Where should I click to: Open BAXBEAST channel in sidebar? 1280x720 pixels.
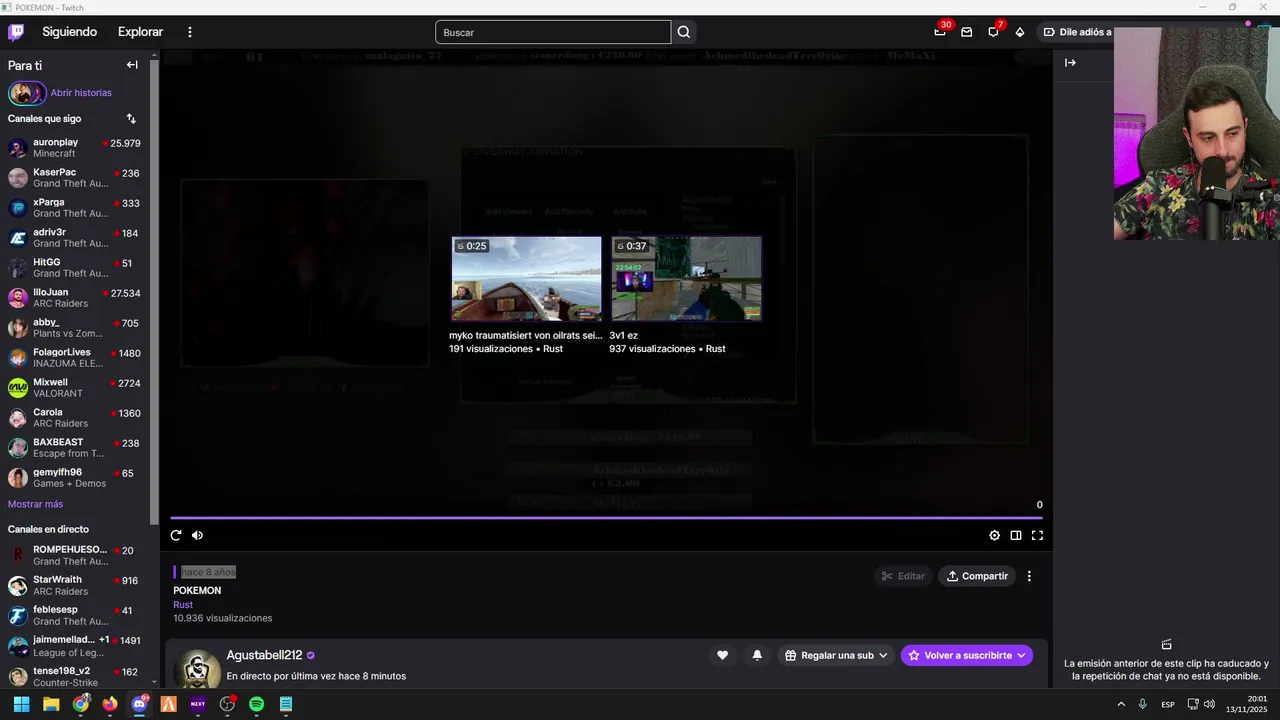(75, 448)
